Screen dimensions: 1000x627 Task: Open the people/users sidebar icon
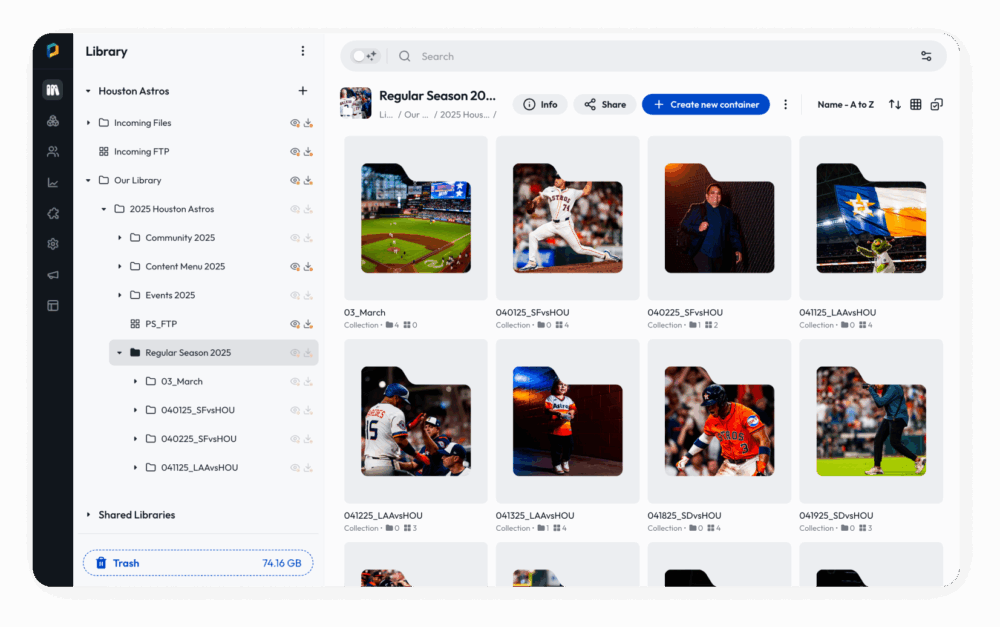pyautogui.click(x=53, y=151)
